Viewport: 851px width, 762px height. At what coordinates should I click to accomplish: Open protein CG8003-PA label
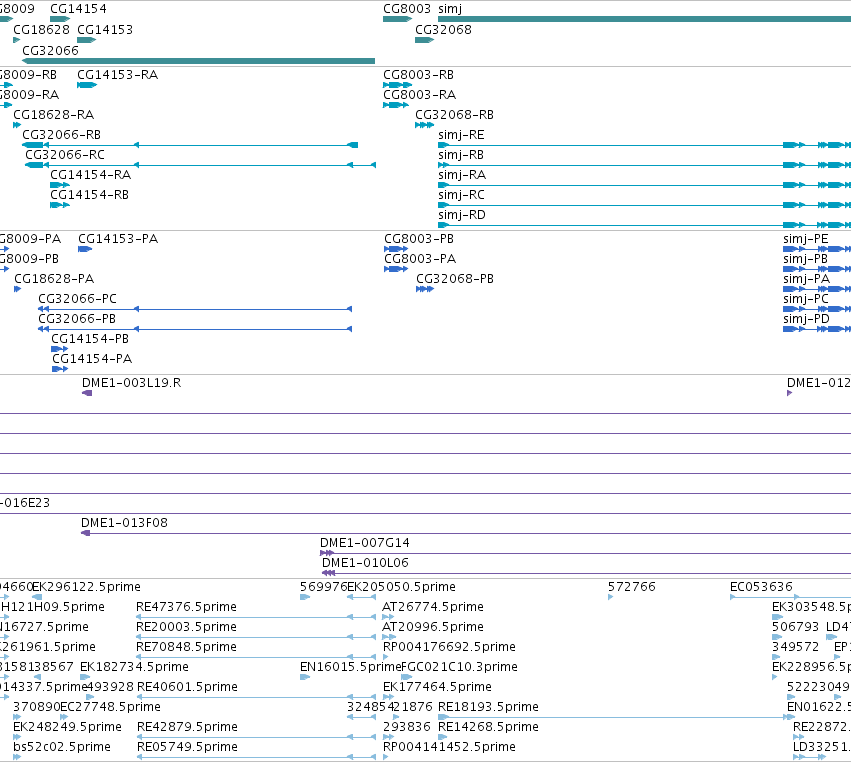click(420, 259)
